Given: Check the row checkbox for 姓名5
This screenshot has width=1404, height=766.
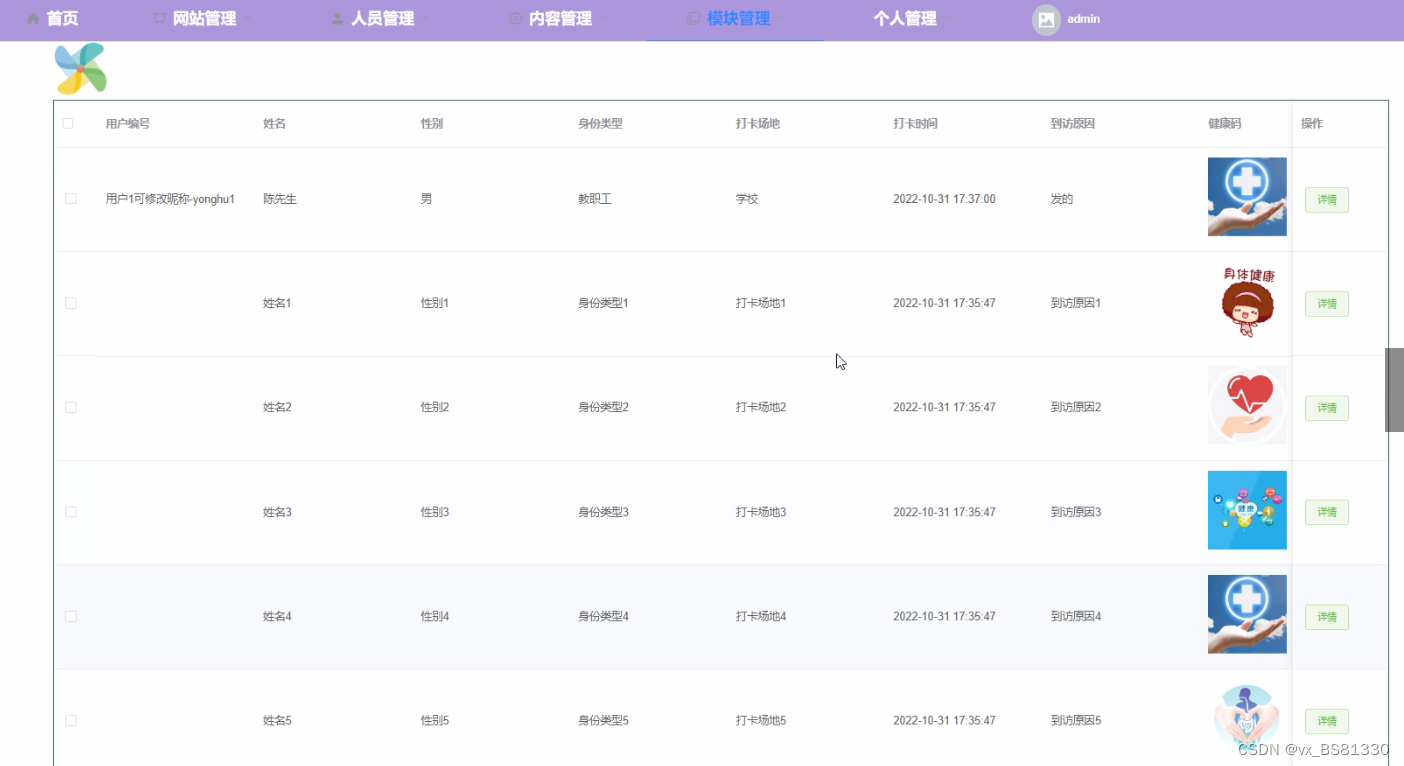Looking at the screenshot, I should (71, 721).
